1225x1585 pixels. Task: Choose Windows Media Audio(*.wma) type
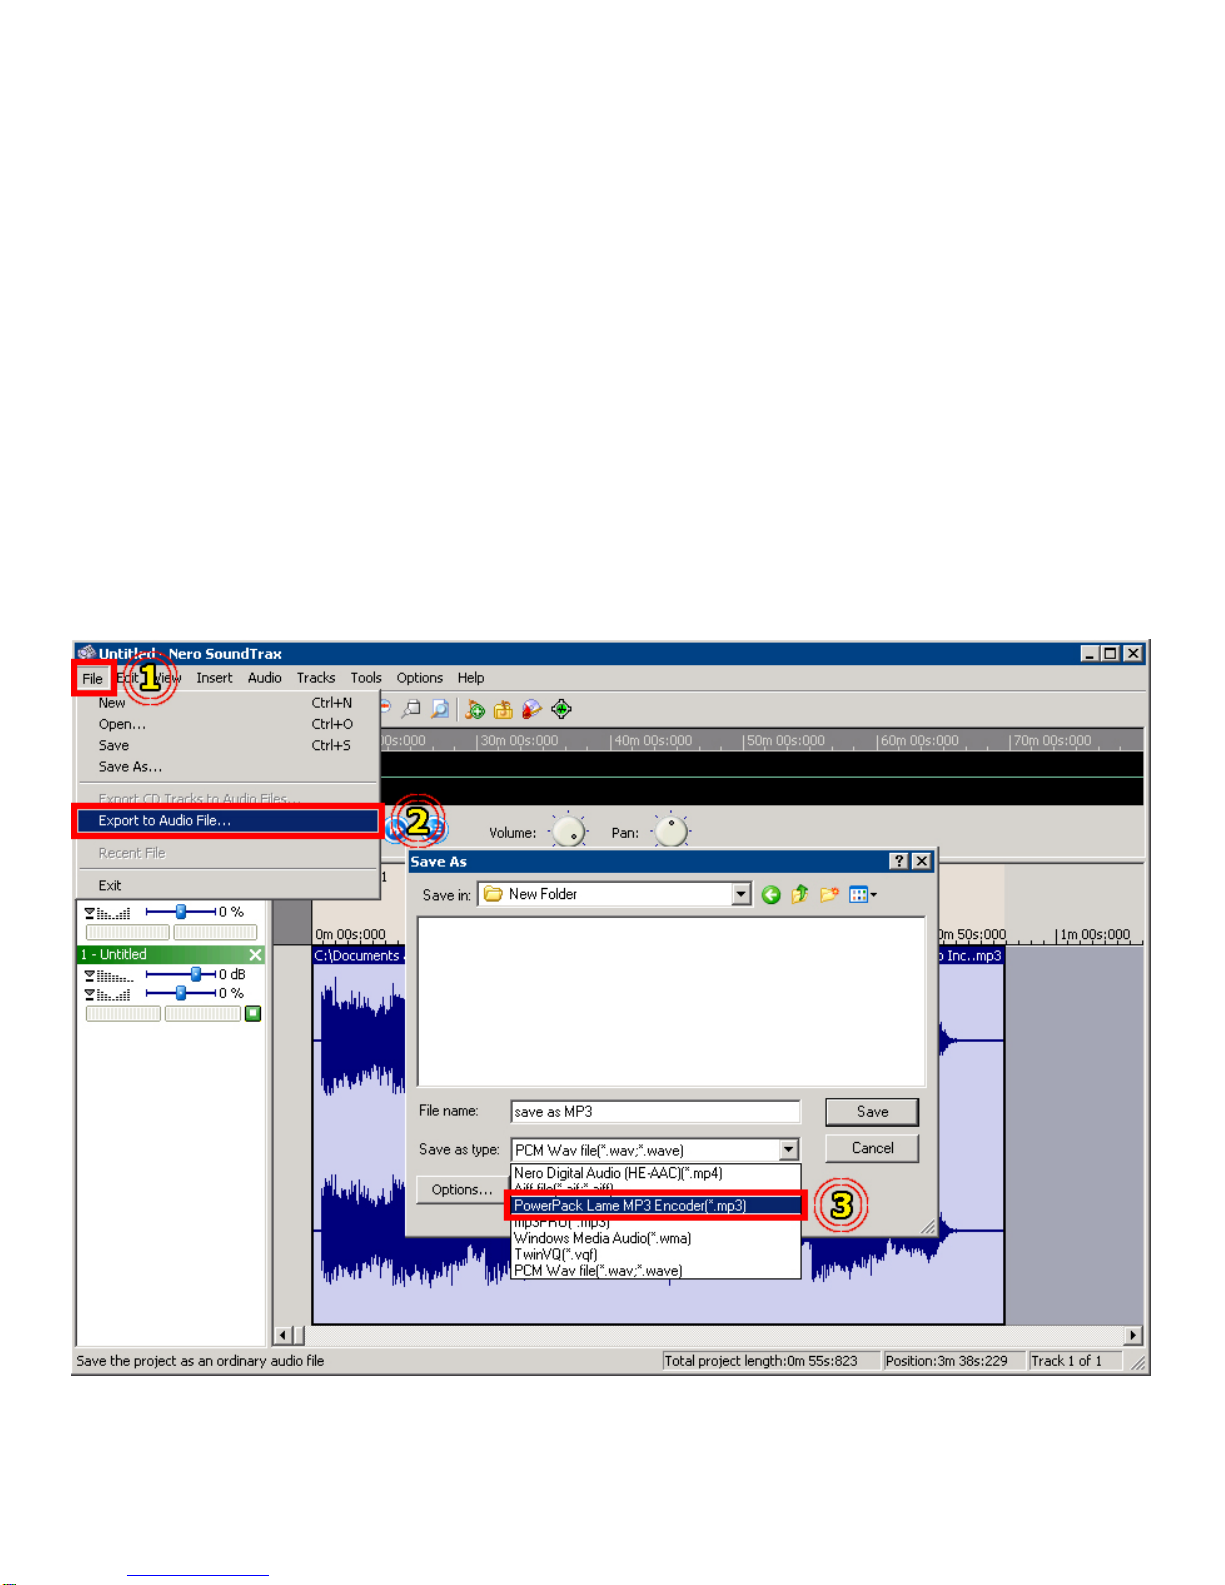click(655, 1238)
